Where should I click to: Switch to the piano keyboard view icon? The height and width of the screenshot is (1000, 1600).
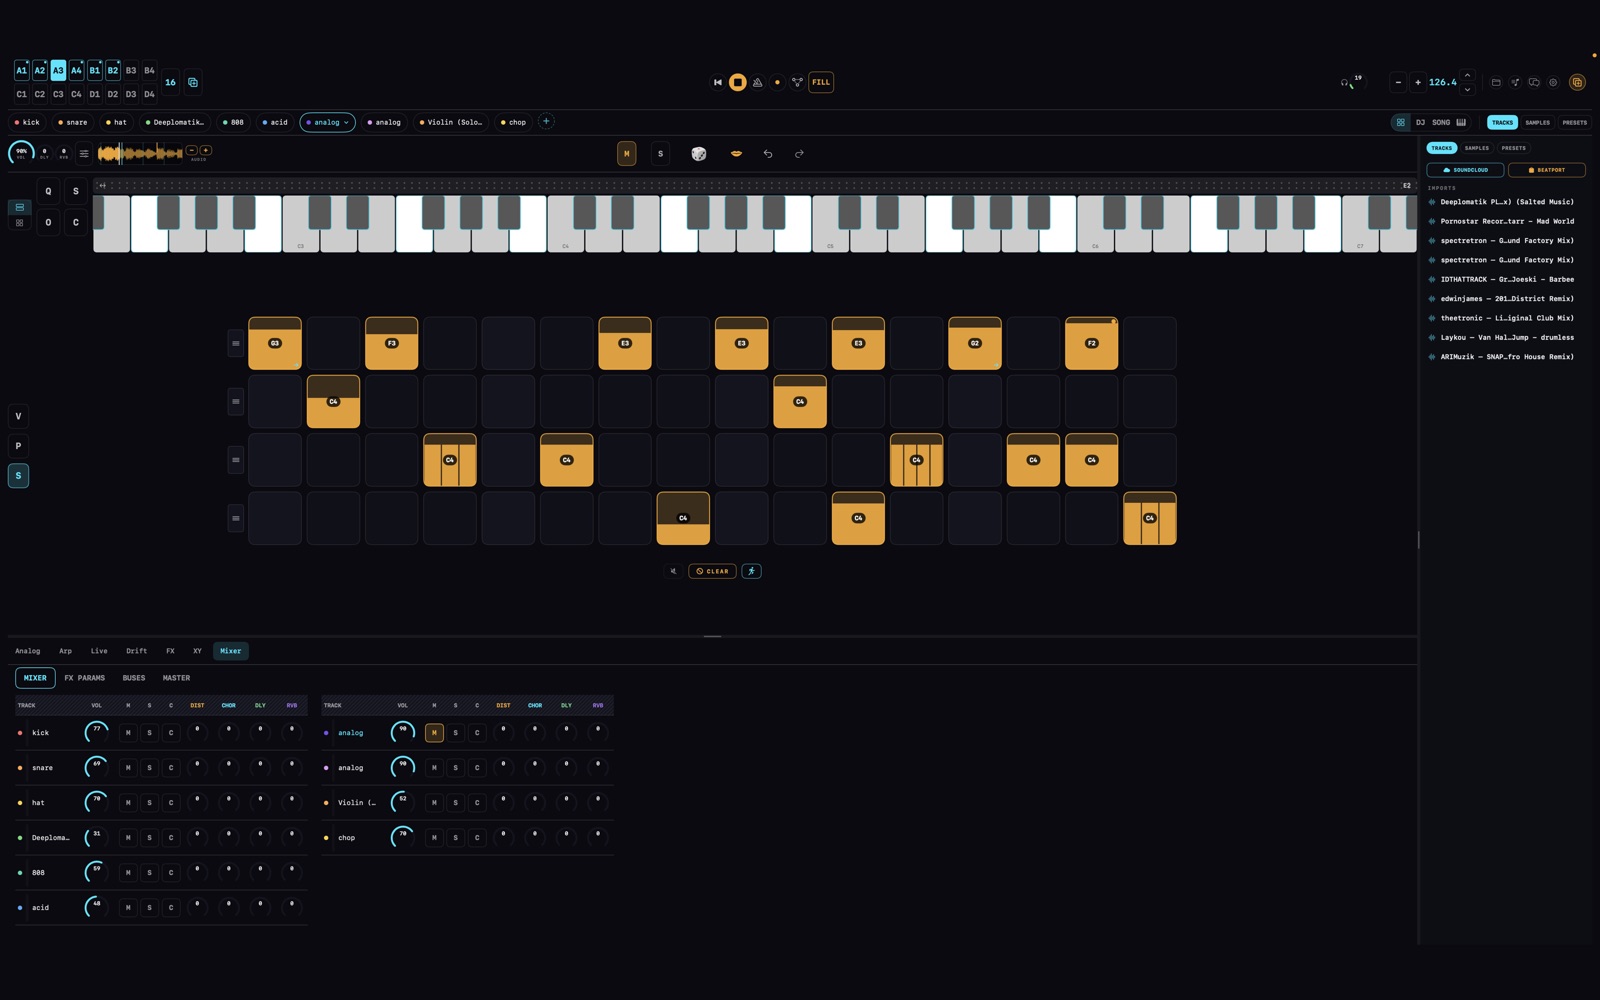pyautogui.click(x=1461, y=123)
